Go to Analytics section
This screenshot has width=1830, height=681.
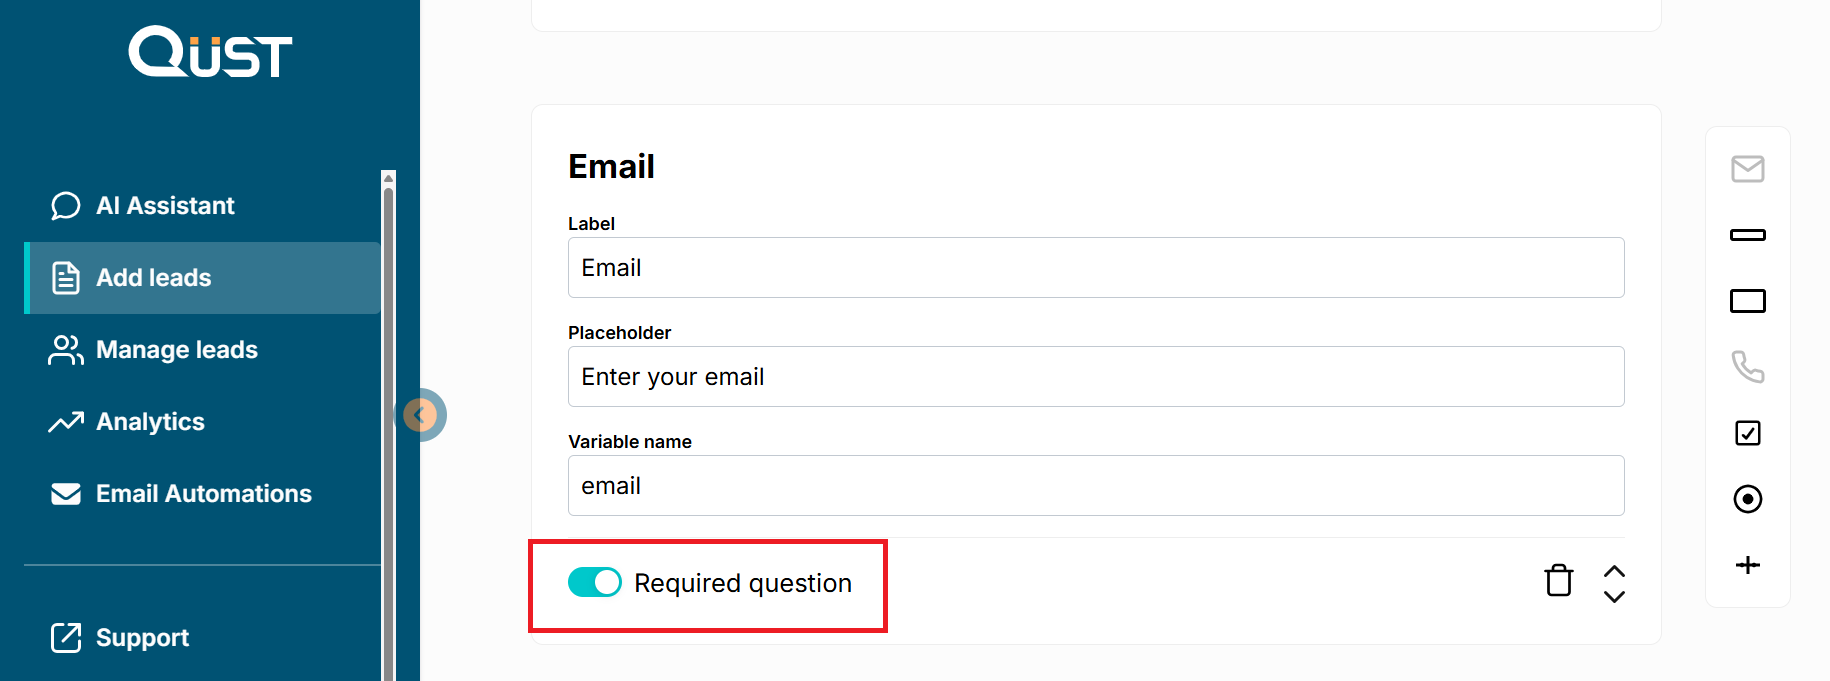[x=150, y=422]
